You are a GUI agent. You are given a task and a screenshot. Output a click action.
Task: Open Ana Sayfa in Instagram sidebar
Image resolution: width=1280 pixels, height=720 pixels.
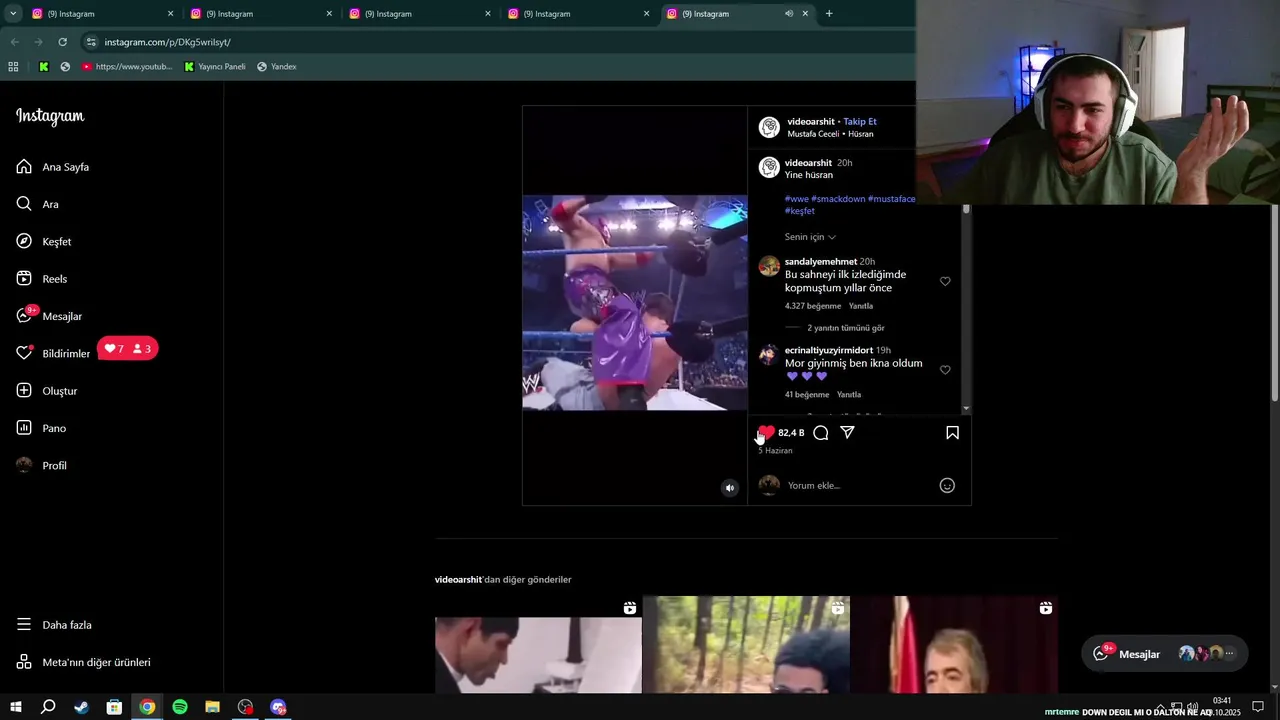53,167
